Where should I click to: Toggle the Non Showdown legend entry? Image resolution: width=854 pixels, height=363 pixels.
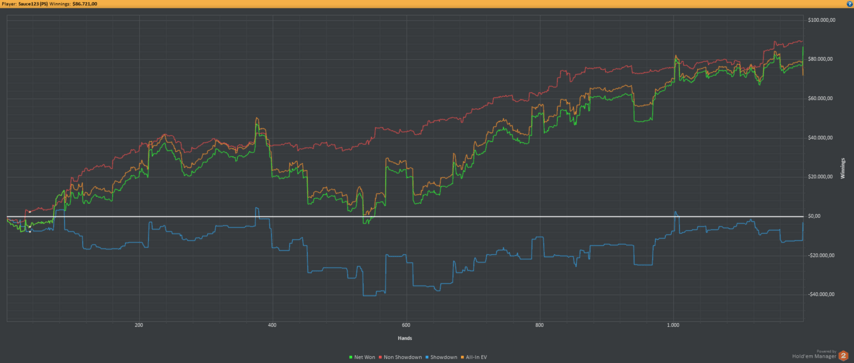401,357
